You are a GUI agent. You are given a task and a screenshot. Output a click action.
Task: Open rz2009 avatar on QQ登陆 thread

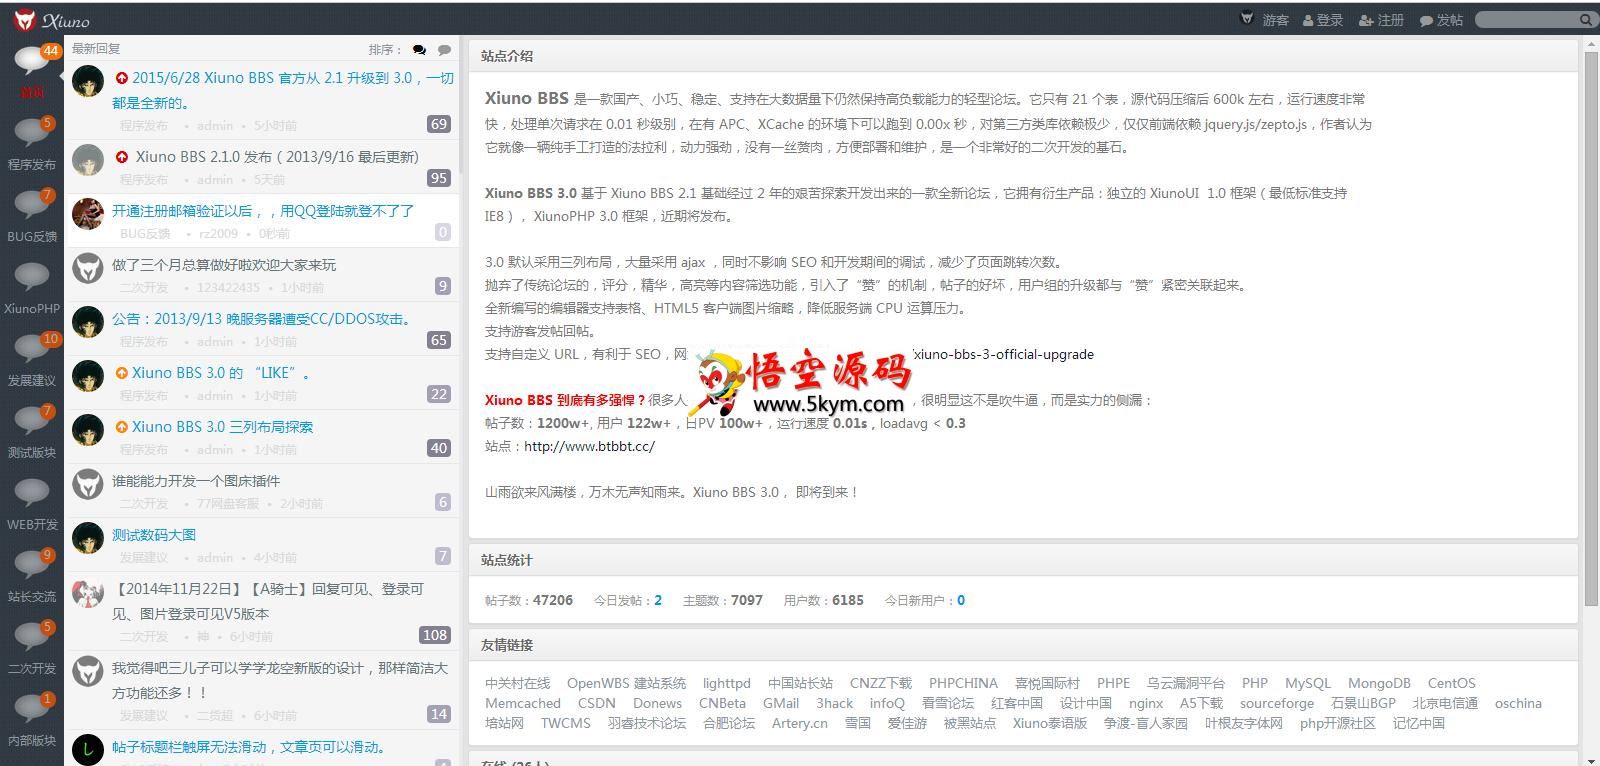(88, 214)
